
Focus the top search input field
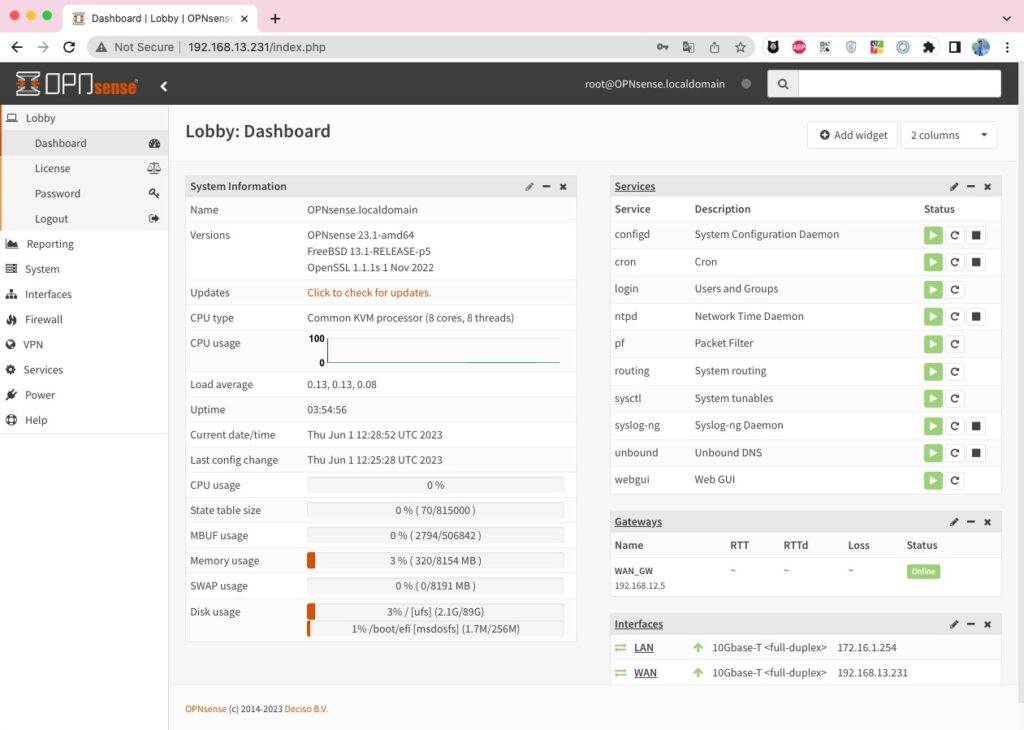tap(899, 84)
